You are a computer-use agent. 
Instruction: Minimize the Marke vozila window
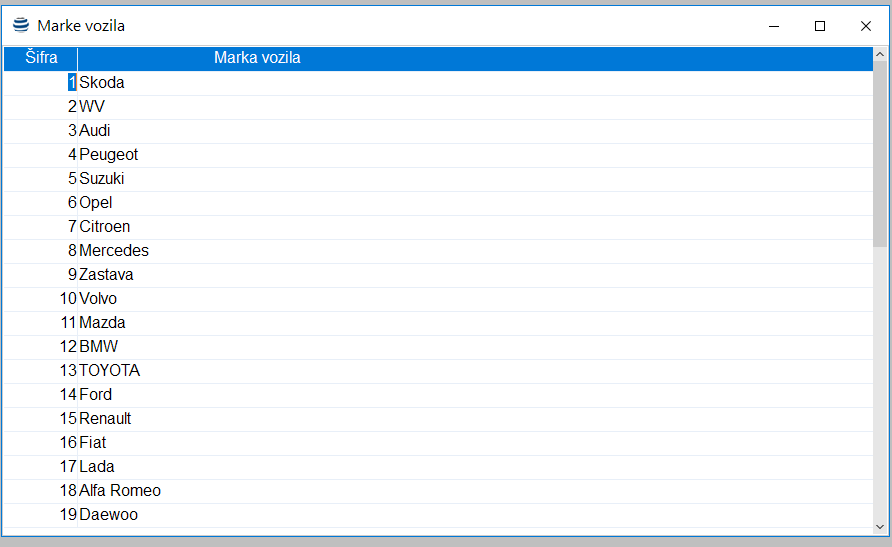click(x=773, y=26)
